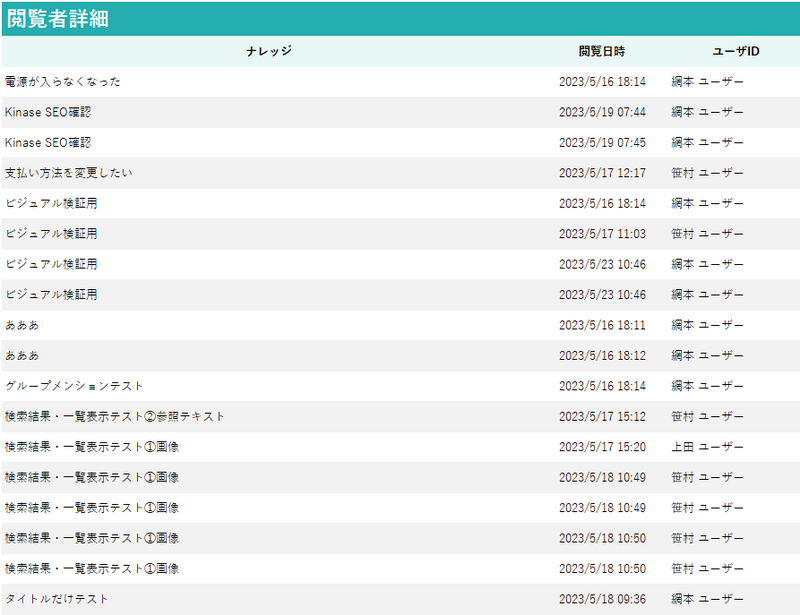800x615 pixels.
Task: Click the 閲覧日時 column header
Action: pyautogui.click(x=601, y=51)
